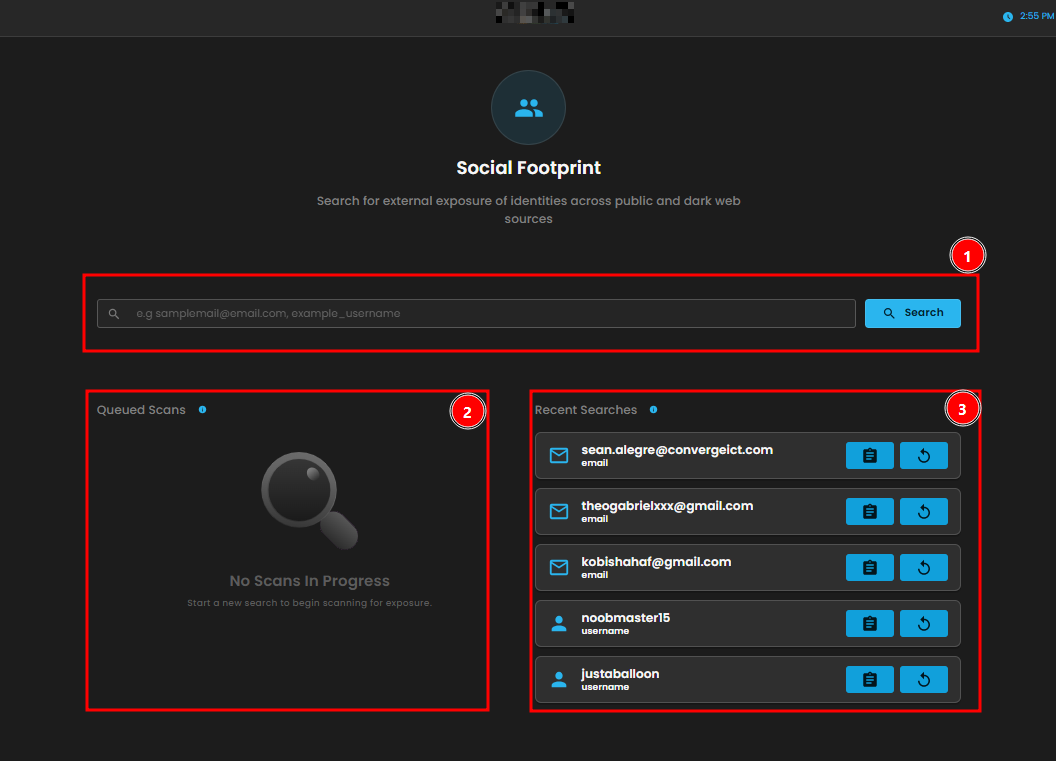Open clipboard report for theogabrielxxx@gmail.com
Viewport: 1056px width, 761px height.
pos(869,512)
